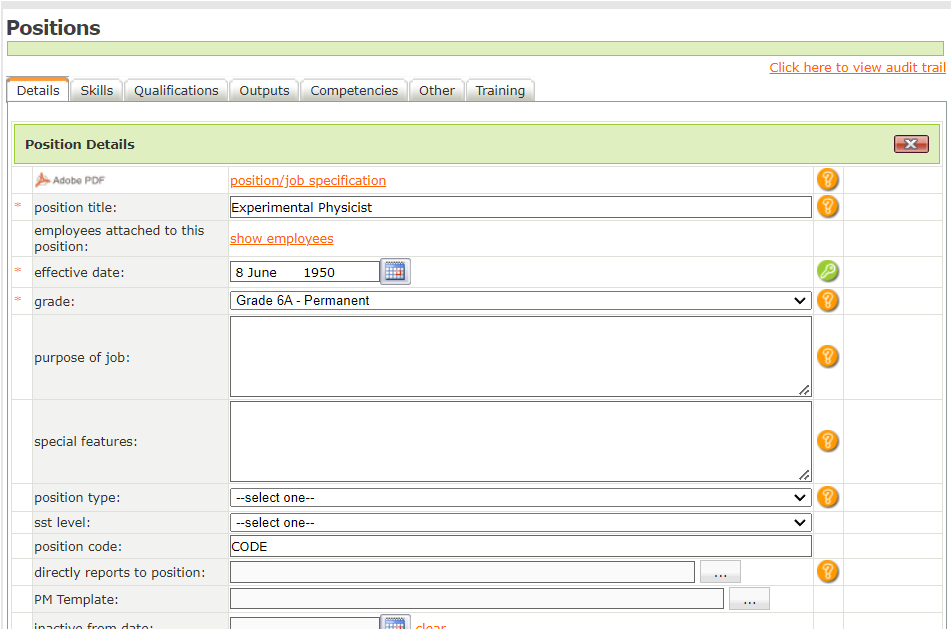
Task: Open the position type dropdown
Action: (520, 498)
